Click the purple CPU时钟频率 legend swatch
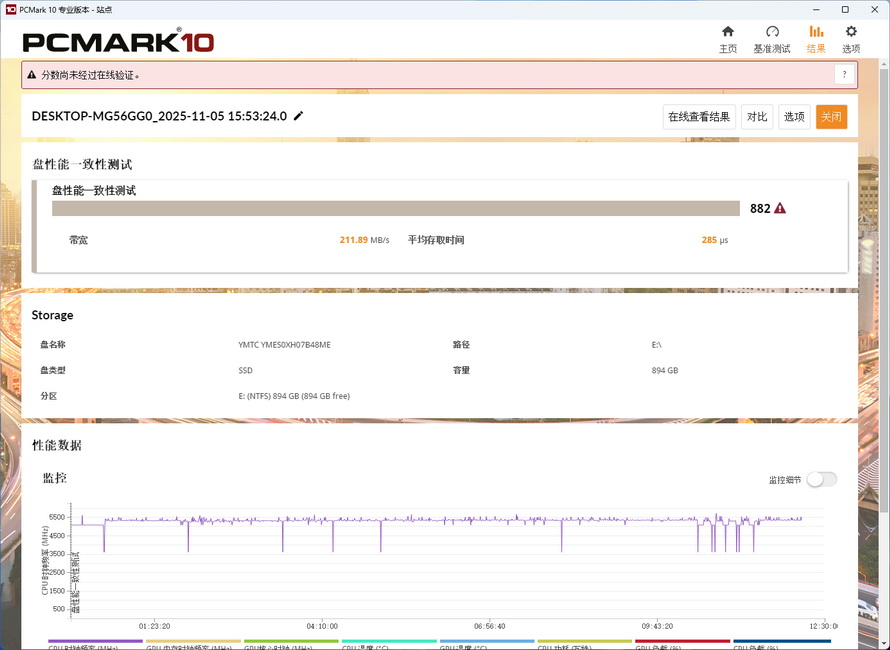Image resolution: width=890 pixels, height=650 pixels. (x=95, y=640)
